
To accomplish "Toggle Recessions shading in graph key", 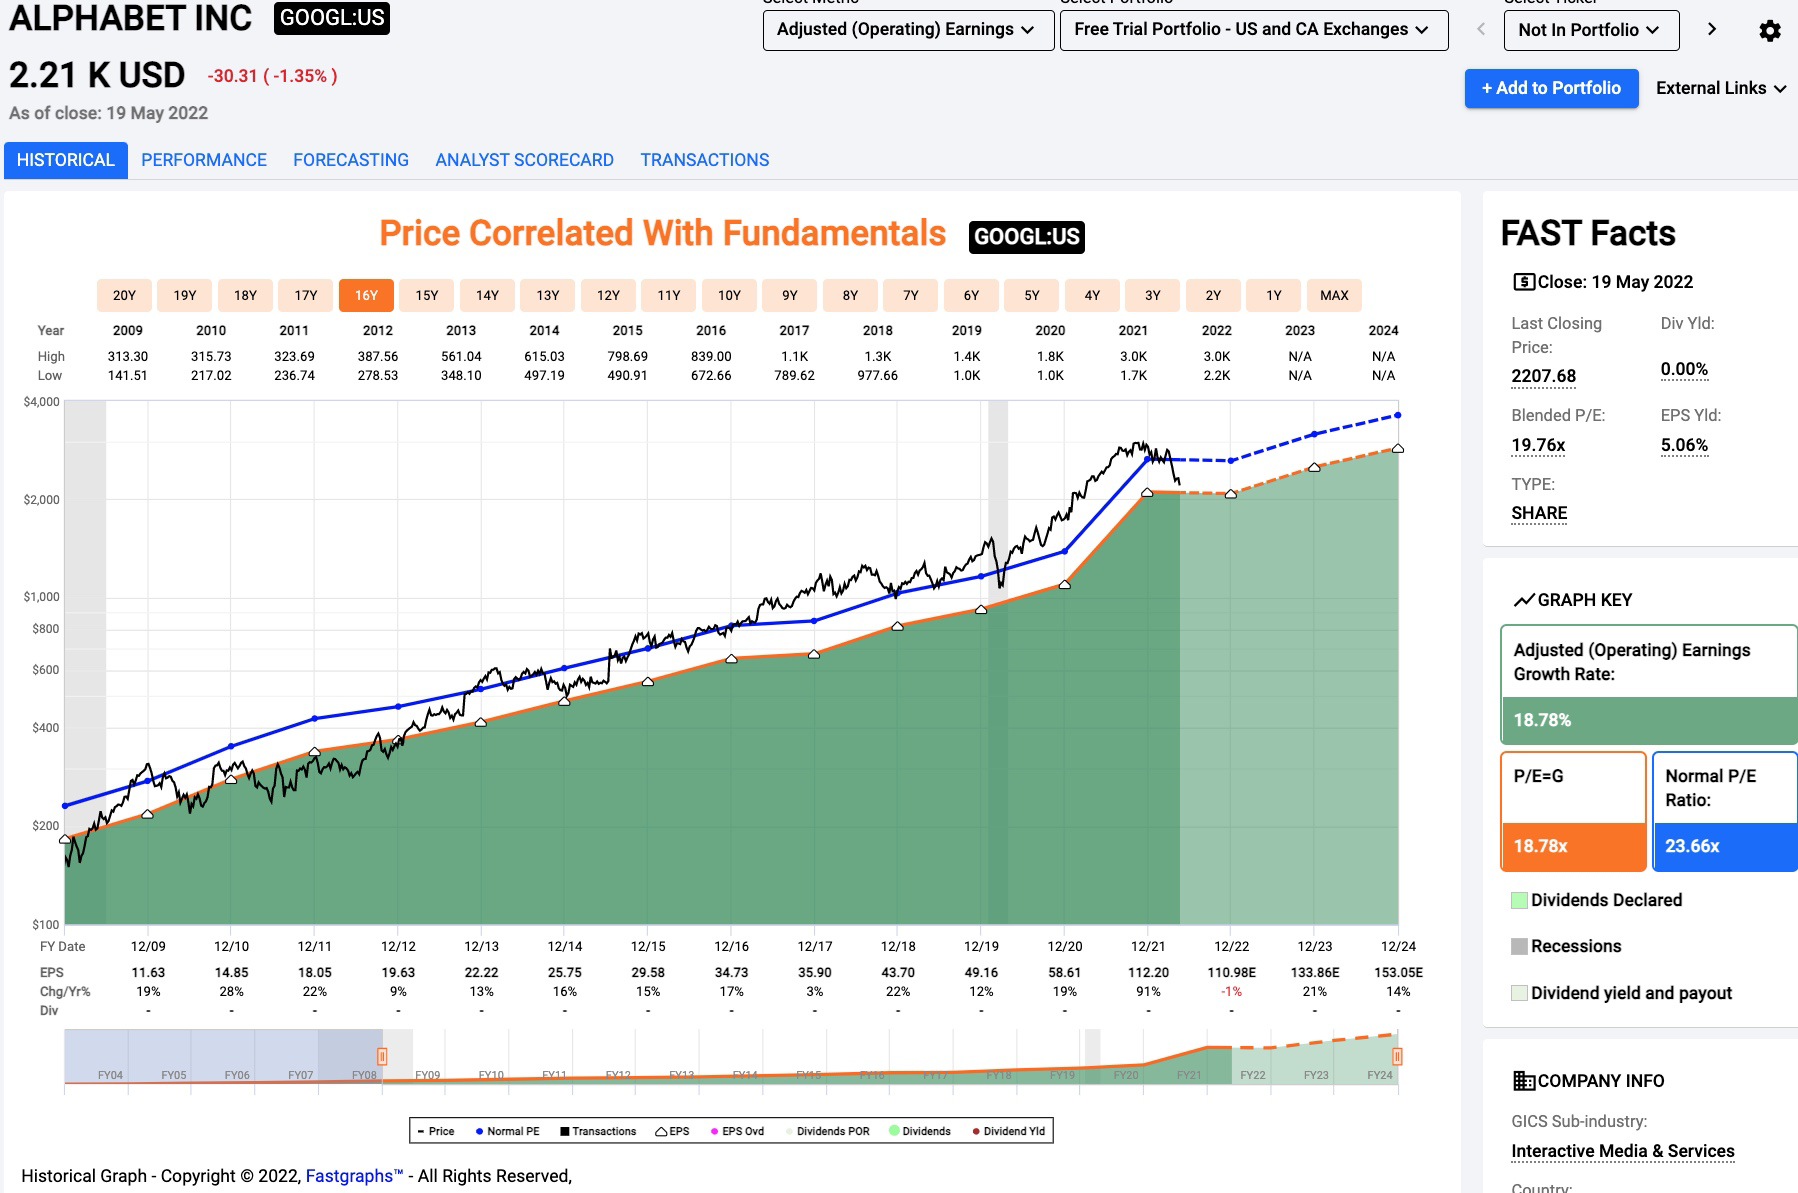I will [1519, 946].
